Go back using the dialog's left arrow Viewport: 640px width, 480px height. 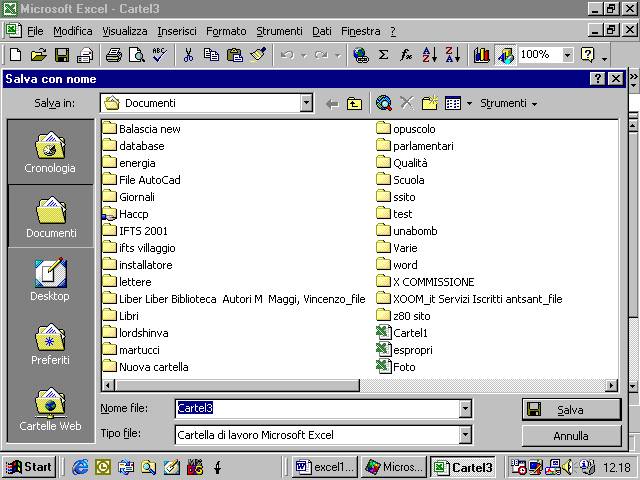pyautogui.click(x=332, y=104)
